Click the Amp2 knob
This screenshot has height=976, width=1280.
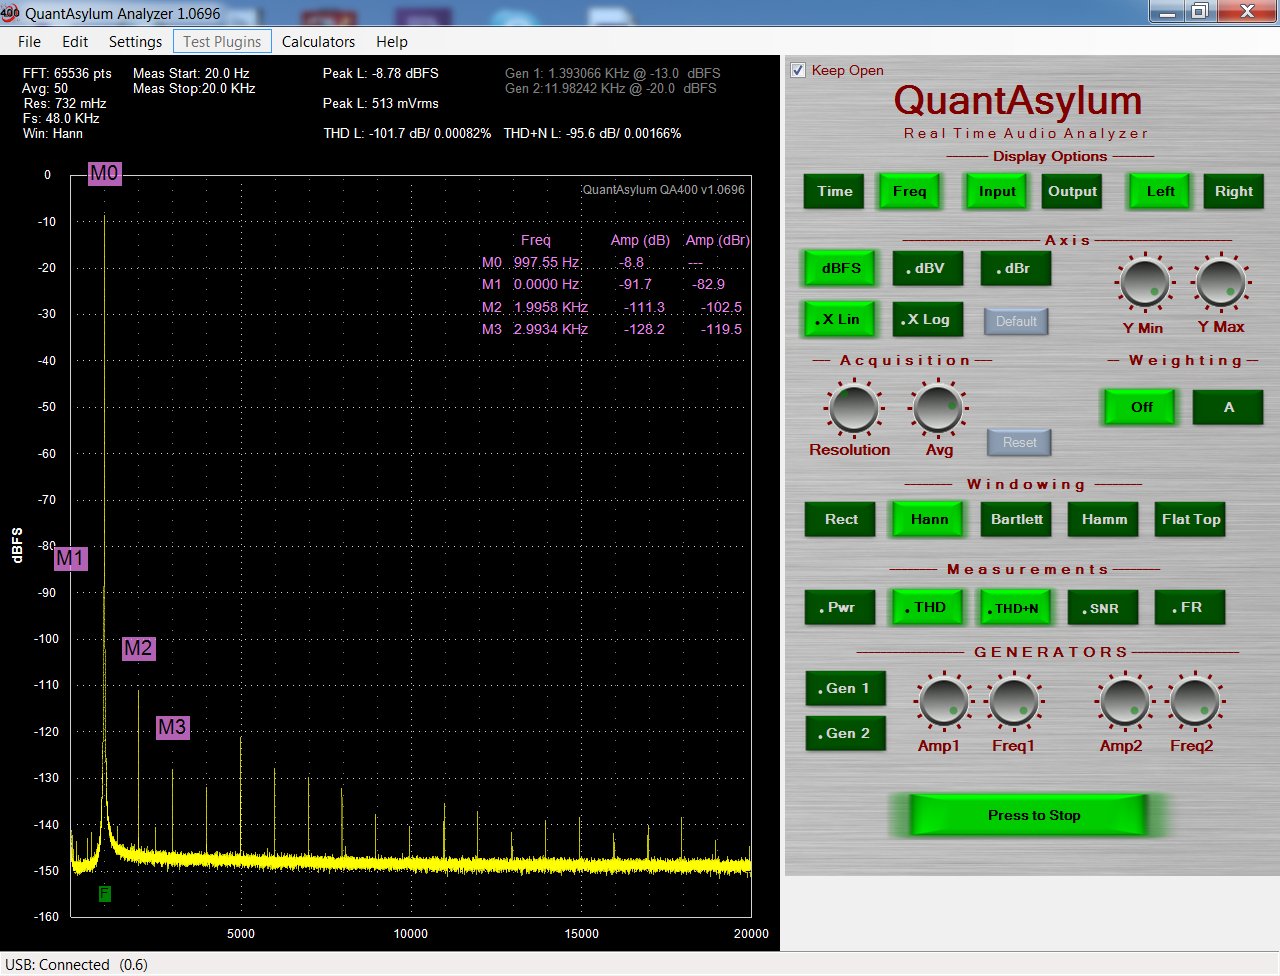pyautogui.click(x=1124, y=702)
